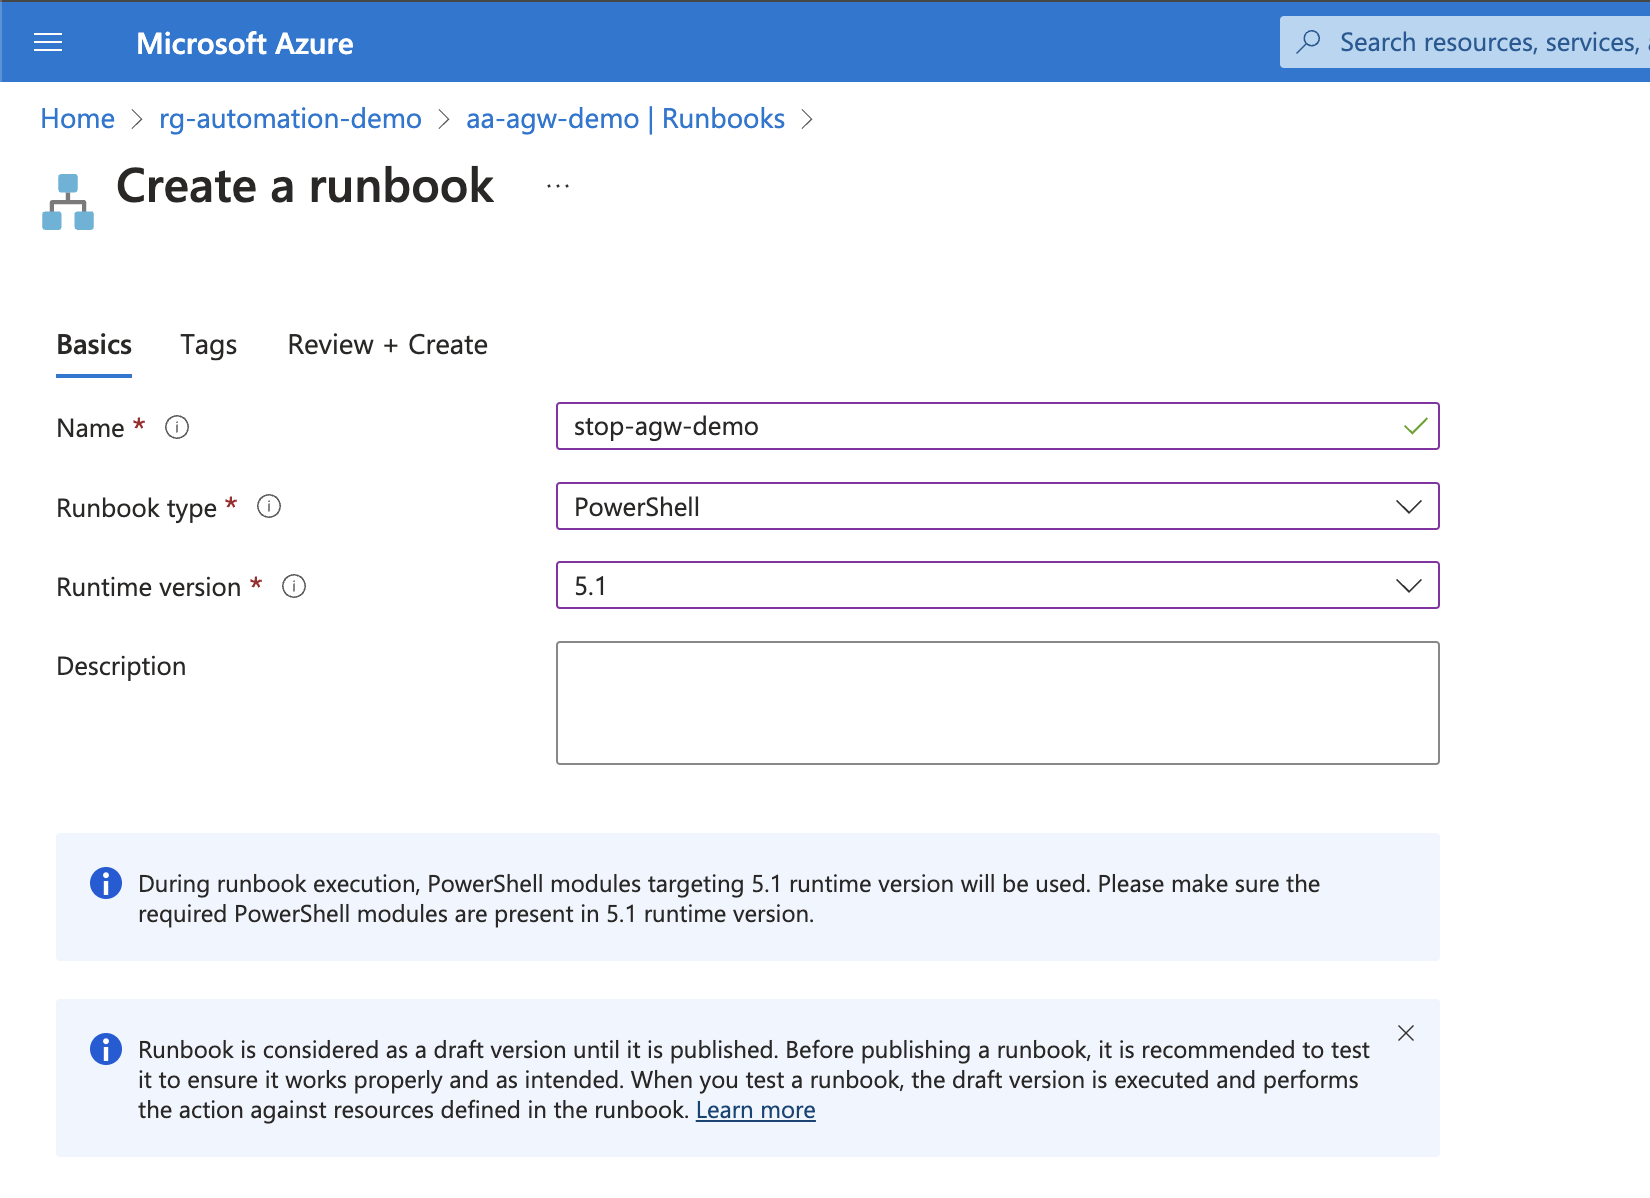Show info tooltip for Name field
Image resolution: width=1650 pixels, height=1198 pixels.
pyautogui.click(x=177, y=427)
